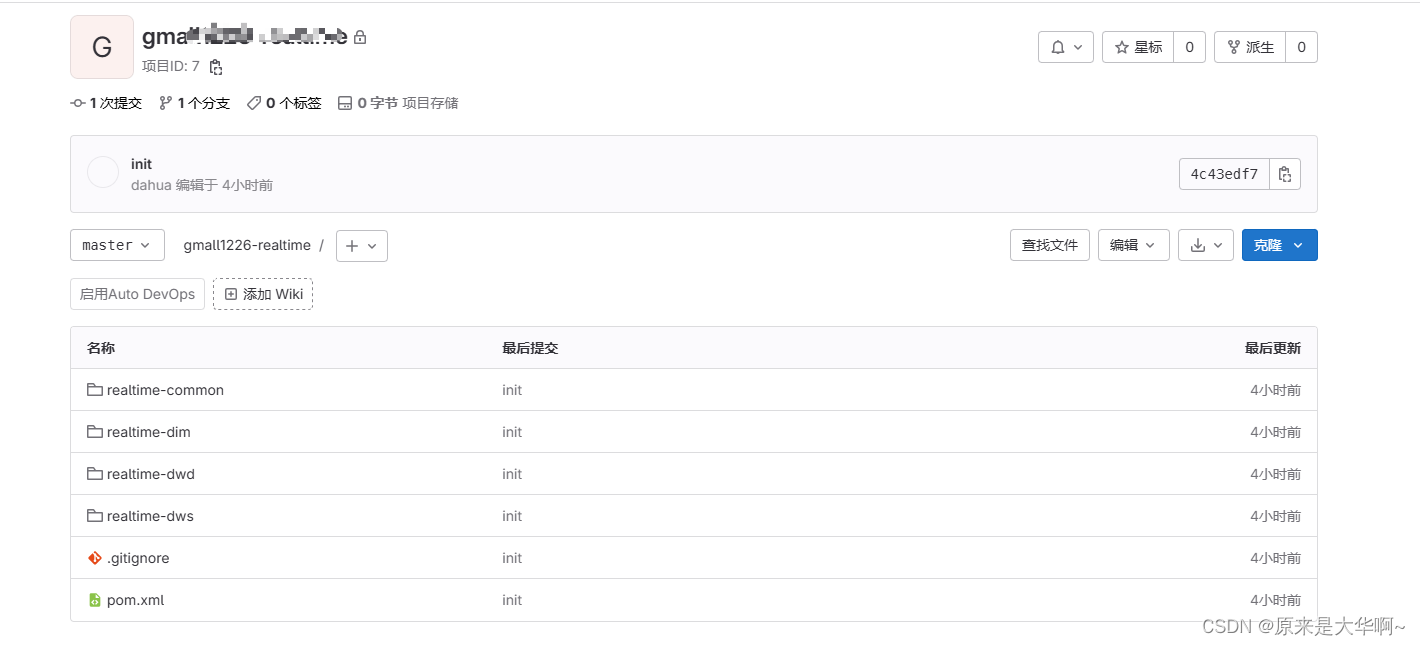Click the tag icon next to 0个标签
This screenshot has width=1420, height=646.
click(x=253, y=102)
